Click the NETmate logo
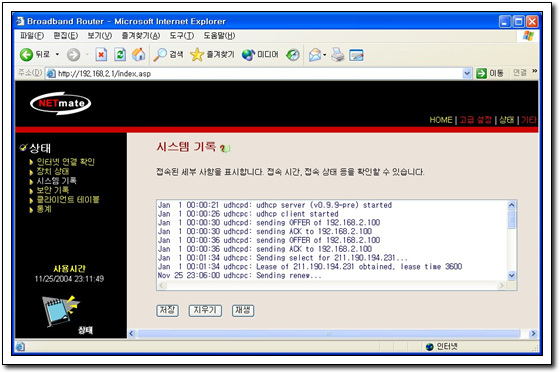This screenshot has height=373, width=560. (60, 104)
